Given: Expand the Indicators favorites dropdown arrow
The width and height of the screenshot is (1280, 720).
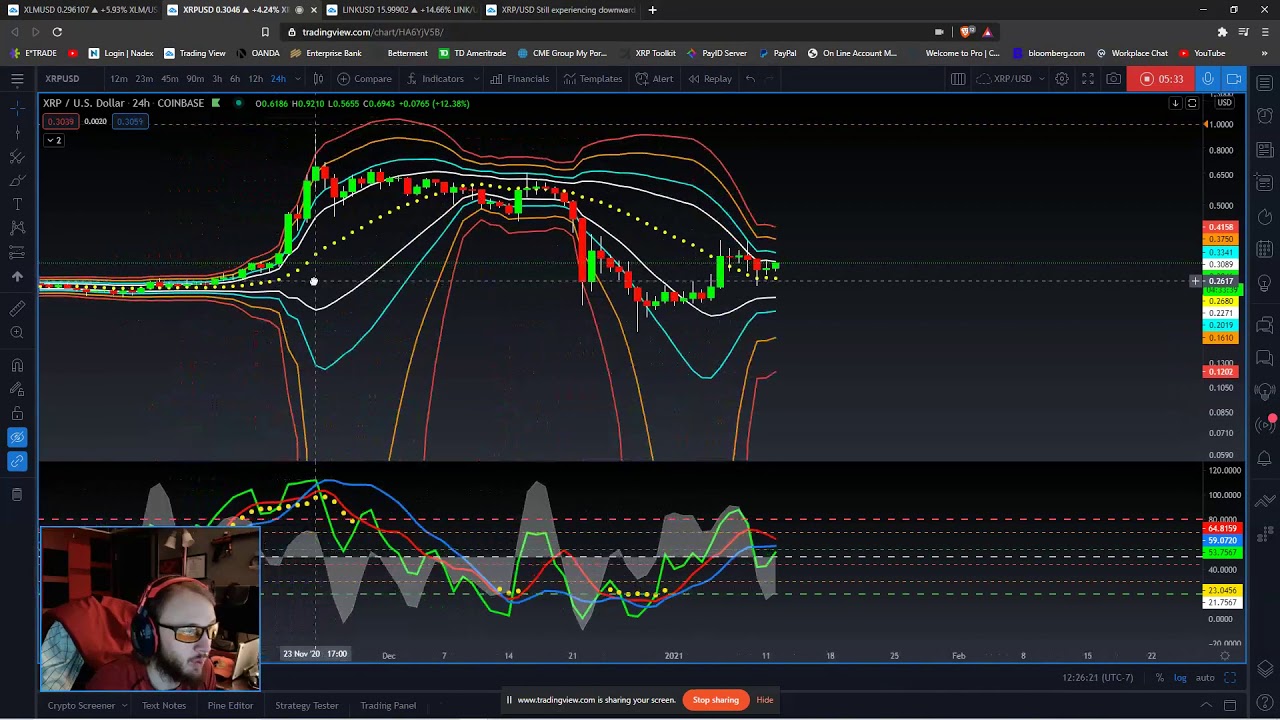Looking at the screenshot, I should 475,79.
